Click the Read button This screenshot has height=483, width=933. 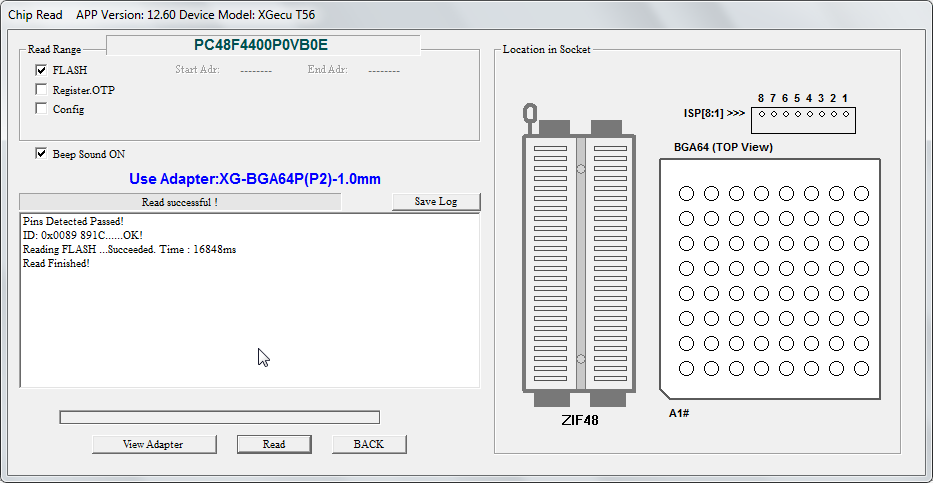click(x=273, y=444)
